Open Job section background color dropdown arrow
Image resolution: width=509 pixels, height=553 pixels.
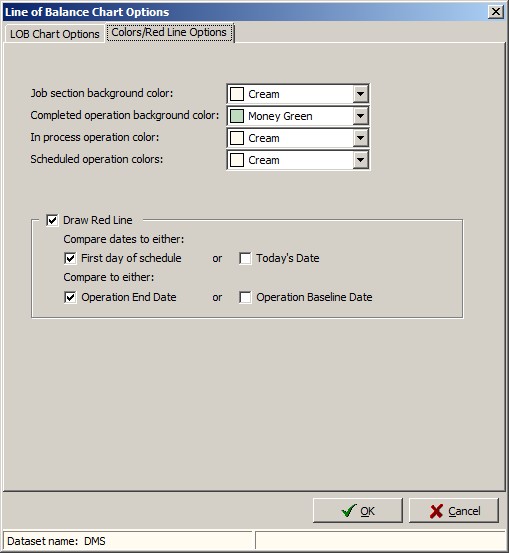coord(360,94)
